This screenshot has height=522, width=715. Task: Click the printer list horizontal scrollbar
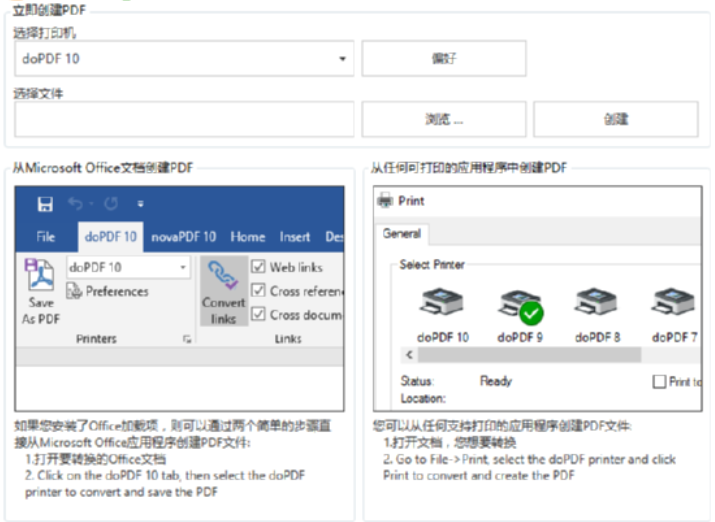(x=529, y=355)
